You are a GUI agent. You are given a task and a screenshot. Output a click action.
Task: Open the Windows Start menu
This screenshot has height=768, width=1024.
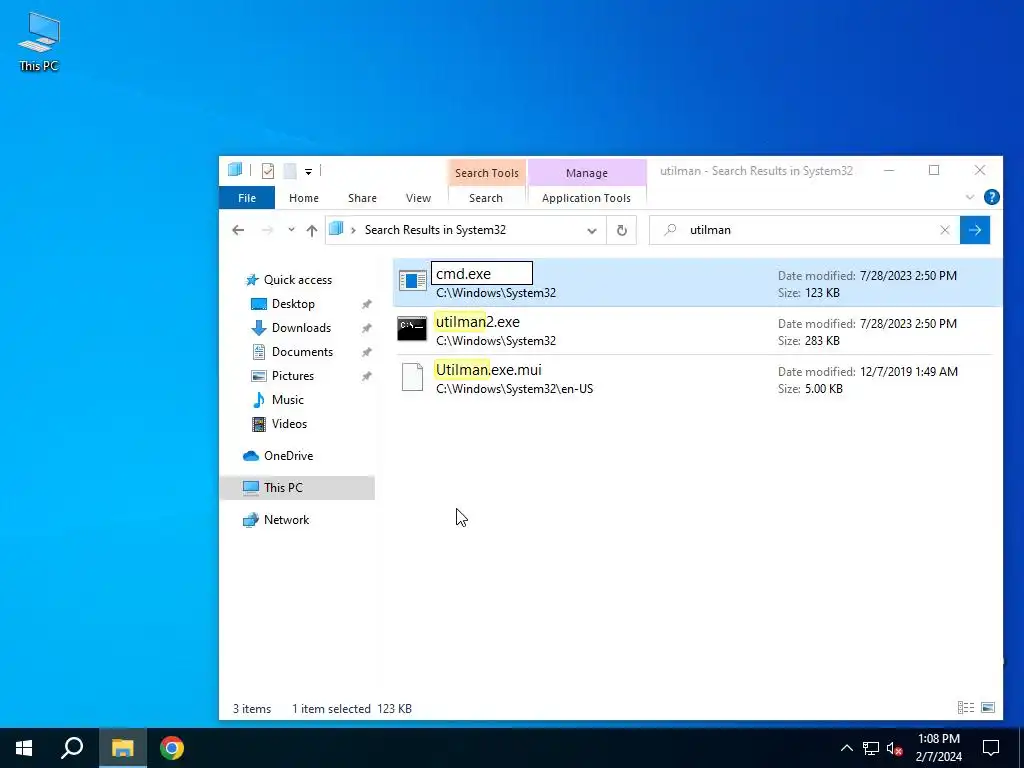point(24,748)
